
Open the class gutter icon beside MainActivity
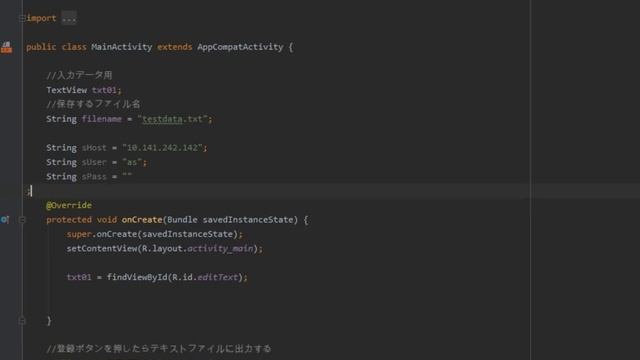(6, 47)
